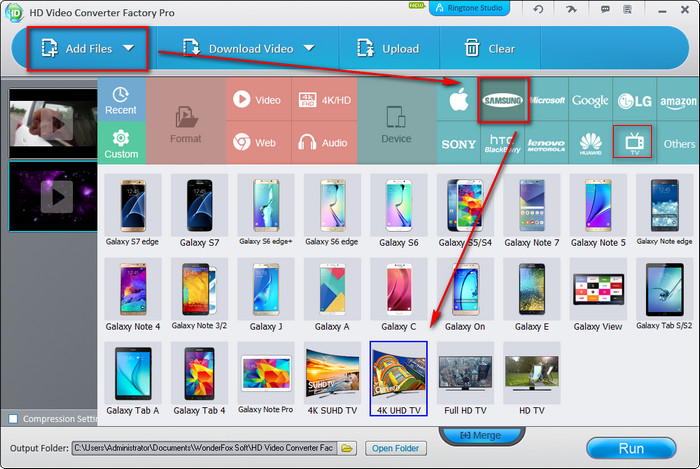This screenshot has width=700, height=469.
Task: Choose the 4K/HD format group
Action: 325,100
